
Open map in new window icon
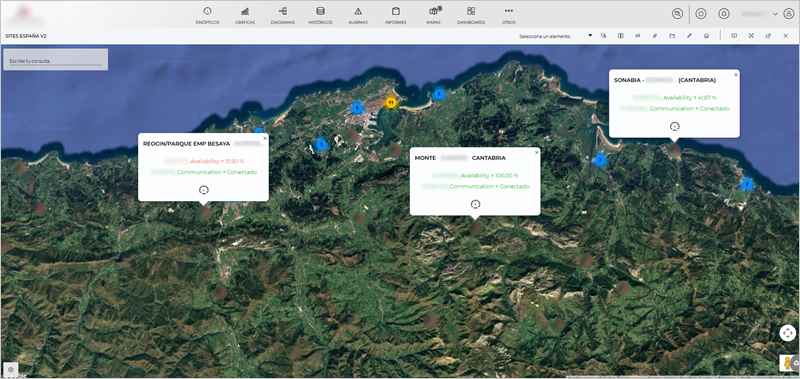[768, 36]
